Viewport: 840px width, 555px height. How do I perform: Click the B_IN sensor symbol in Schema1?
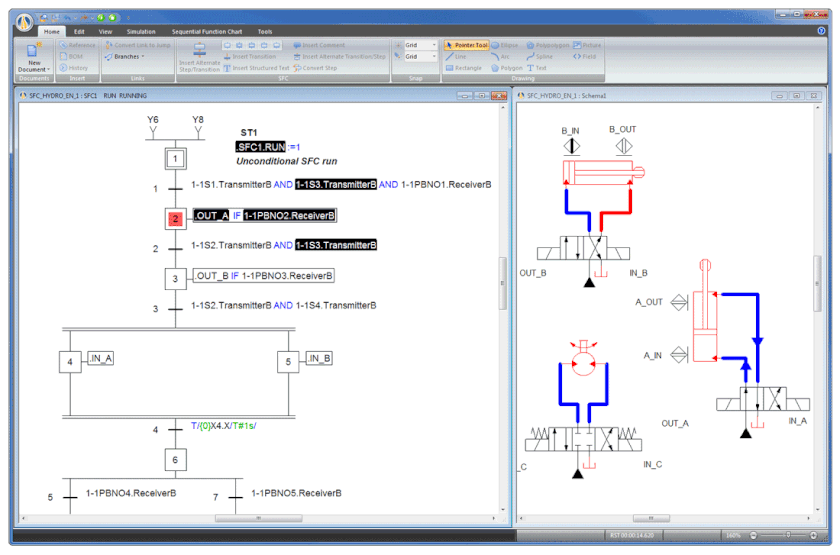pyautogui.click(x=572, y=146)
